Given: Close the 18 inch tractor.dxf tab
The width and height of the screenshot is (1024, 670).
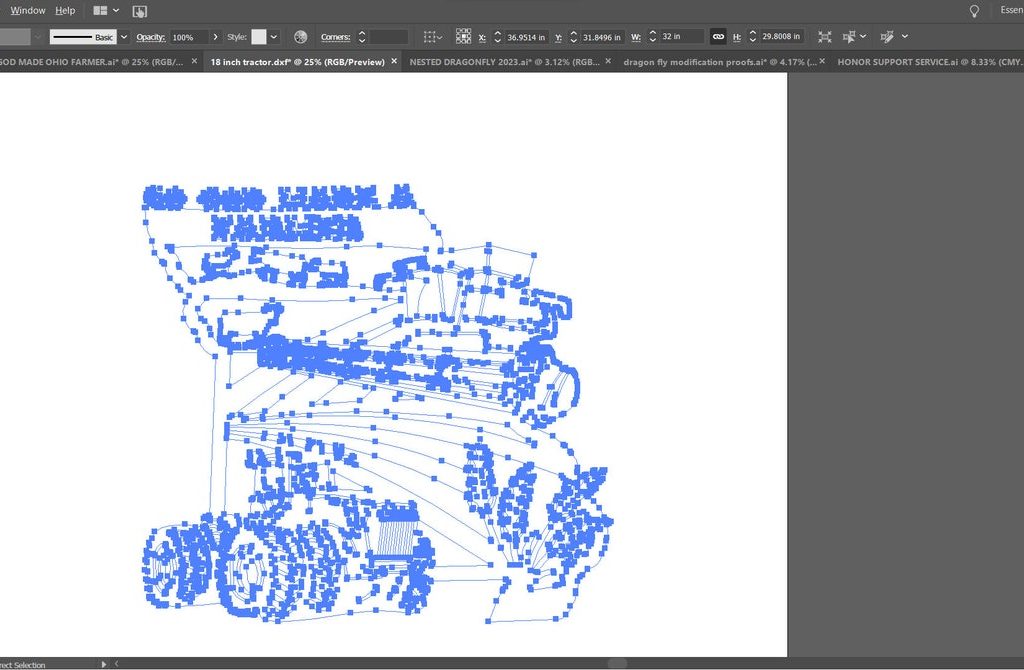Looking at the screenshot, I should [394, 62].
